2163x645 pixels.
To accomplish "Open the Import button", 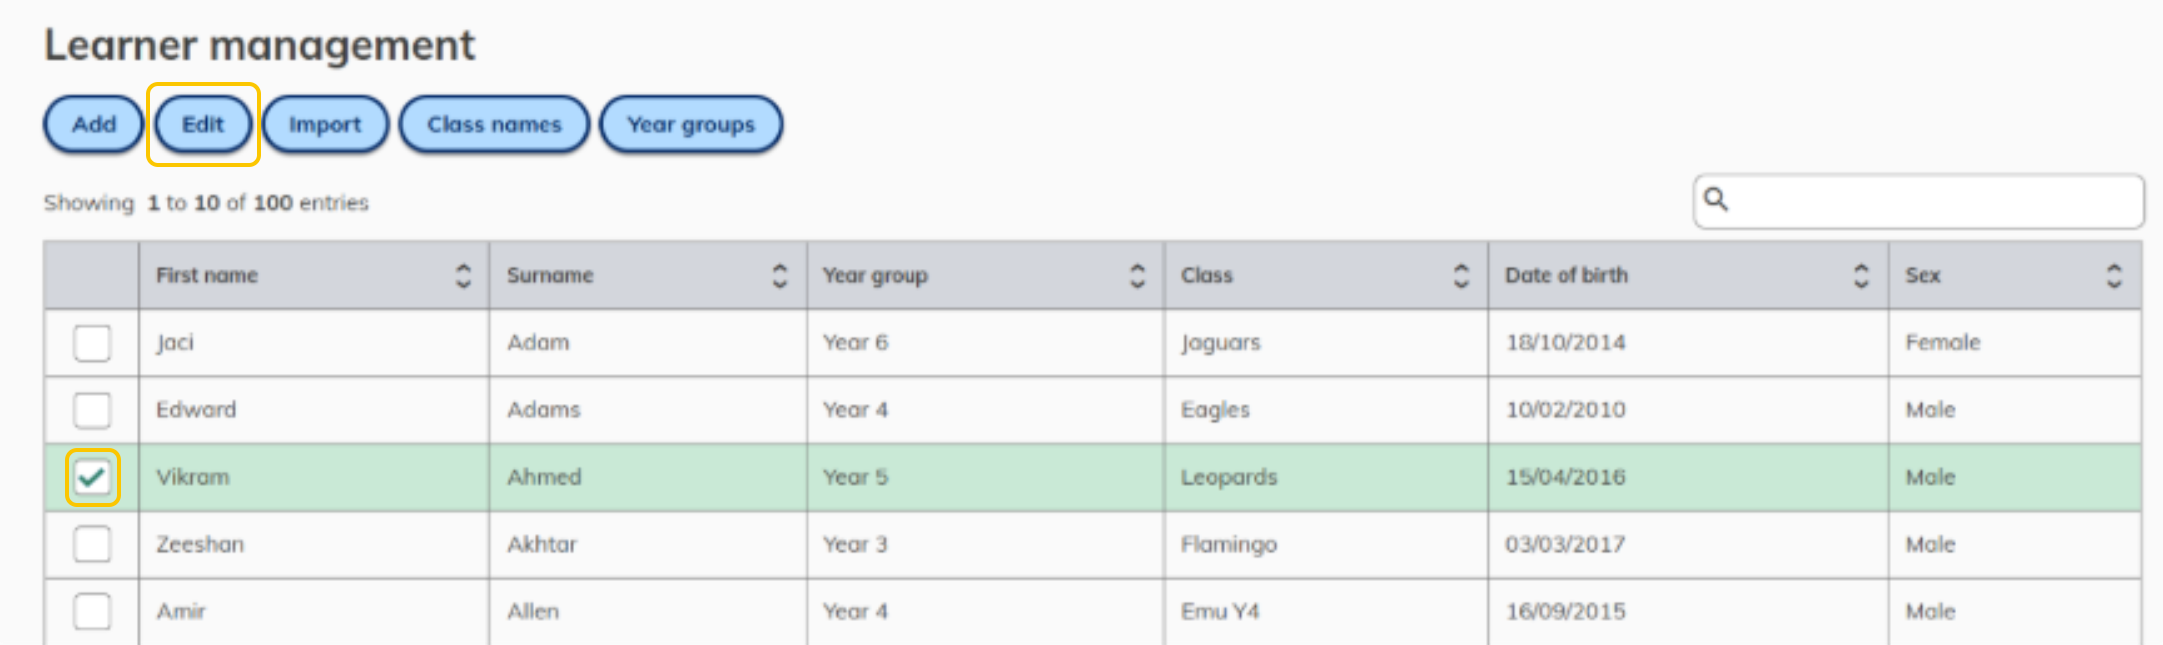I will (325, 124).
